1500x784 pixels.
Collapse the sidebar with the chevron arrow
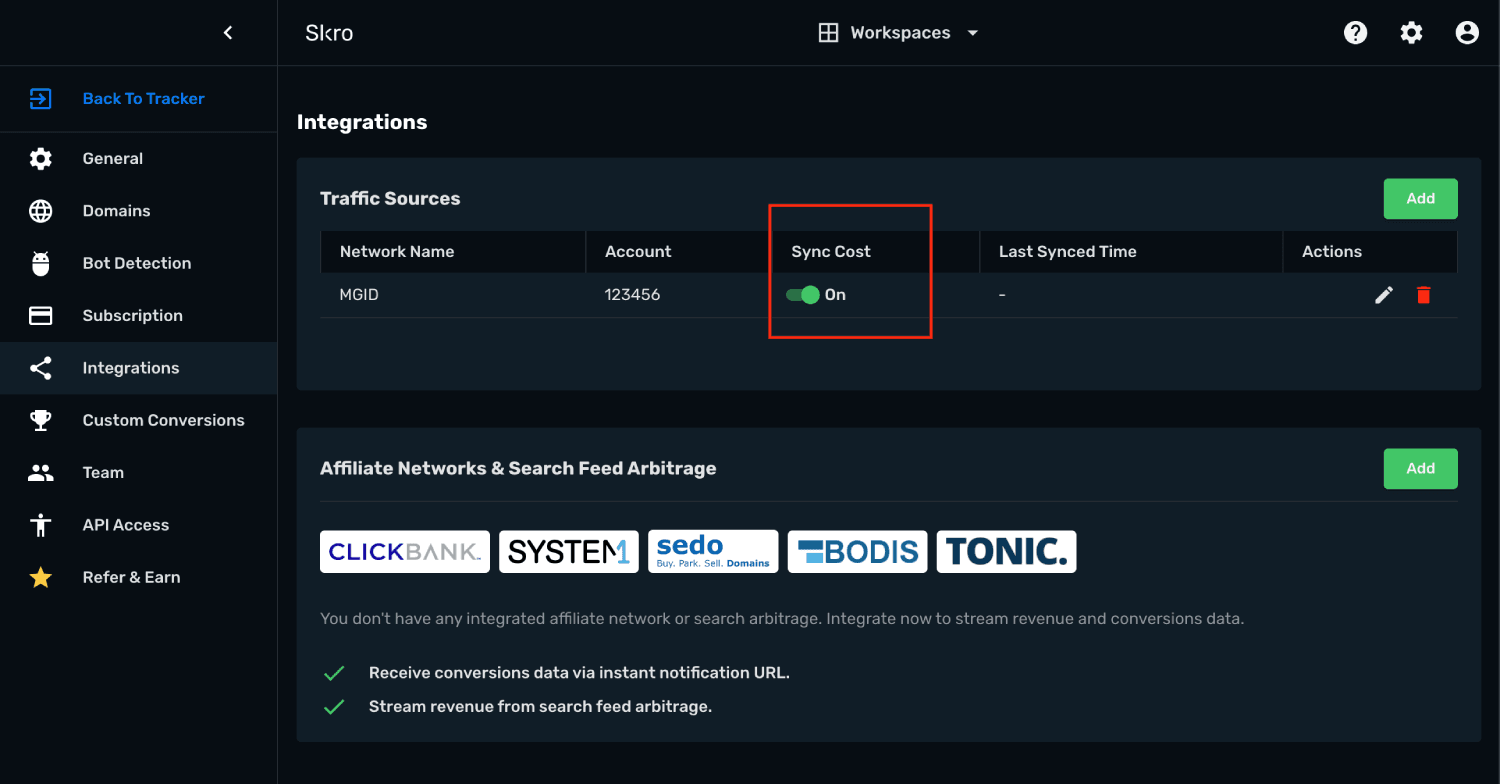coord(228,33)
